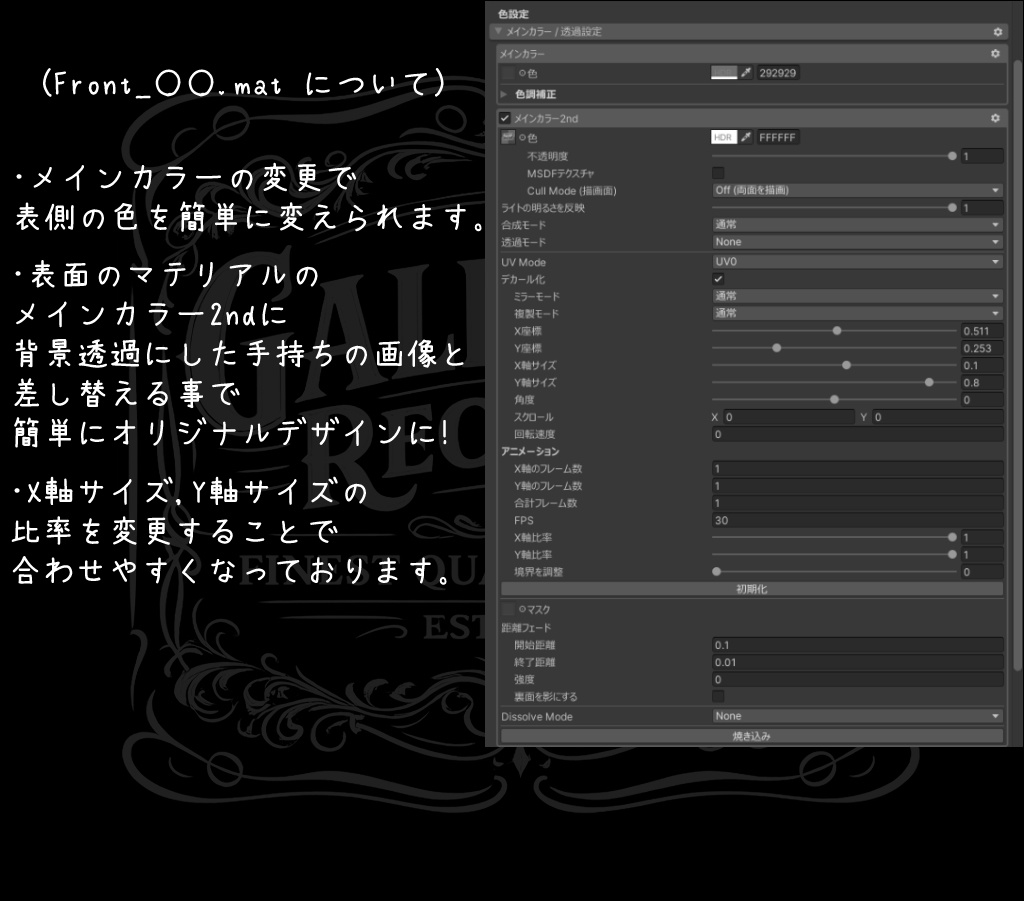The image size is (1024, 901).
Task: Open the Dissolve Mode dropdown
Action: [x=856, y=716]
